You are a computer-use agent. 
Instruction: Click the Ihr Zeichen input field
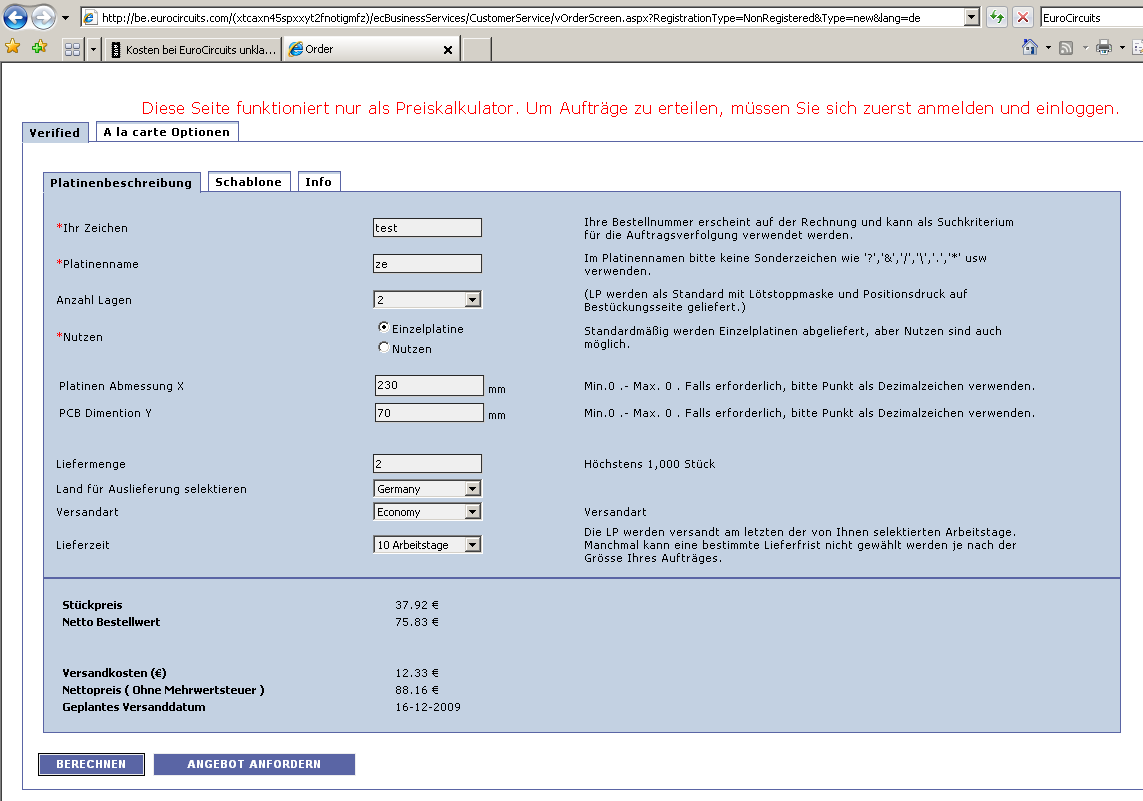pyautogui.click(x=427, y=227)
